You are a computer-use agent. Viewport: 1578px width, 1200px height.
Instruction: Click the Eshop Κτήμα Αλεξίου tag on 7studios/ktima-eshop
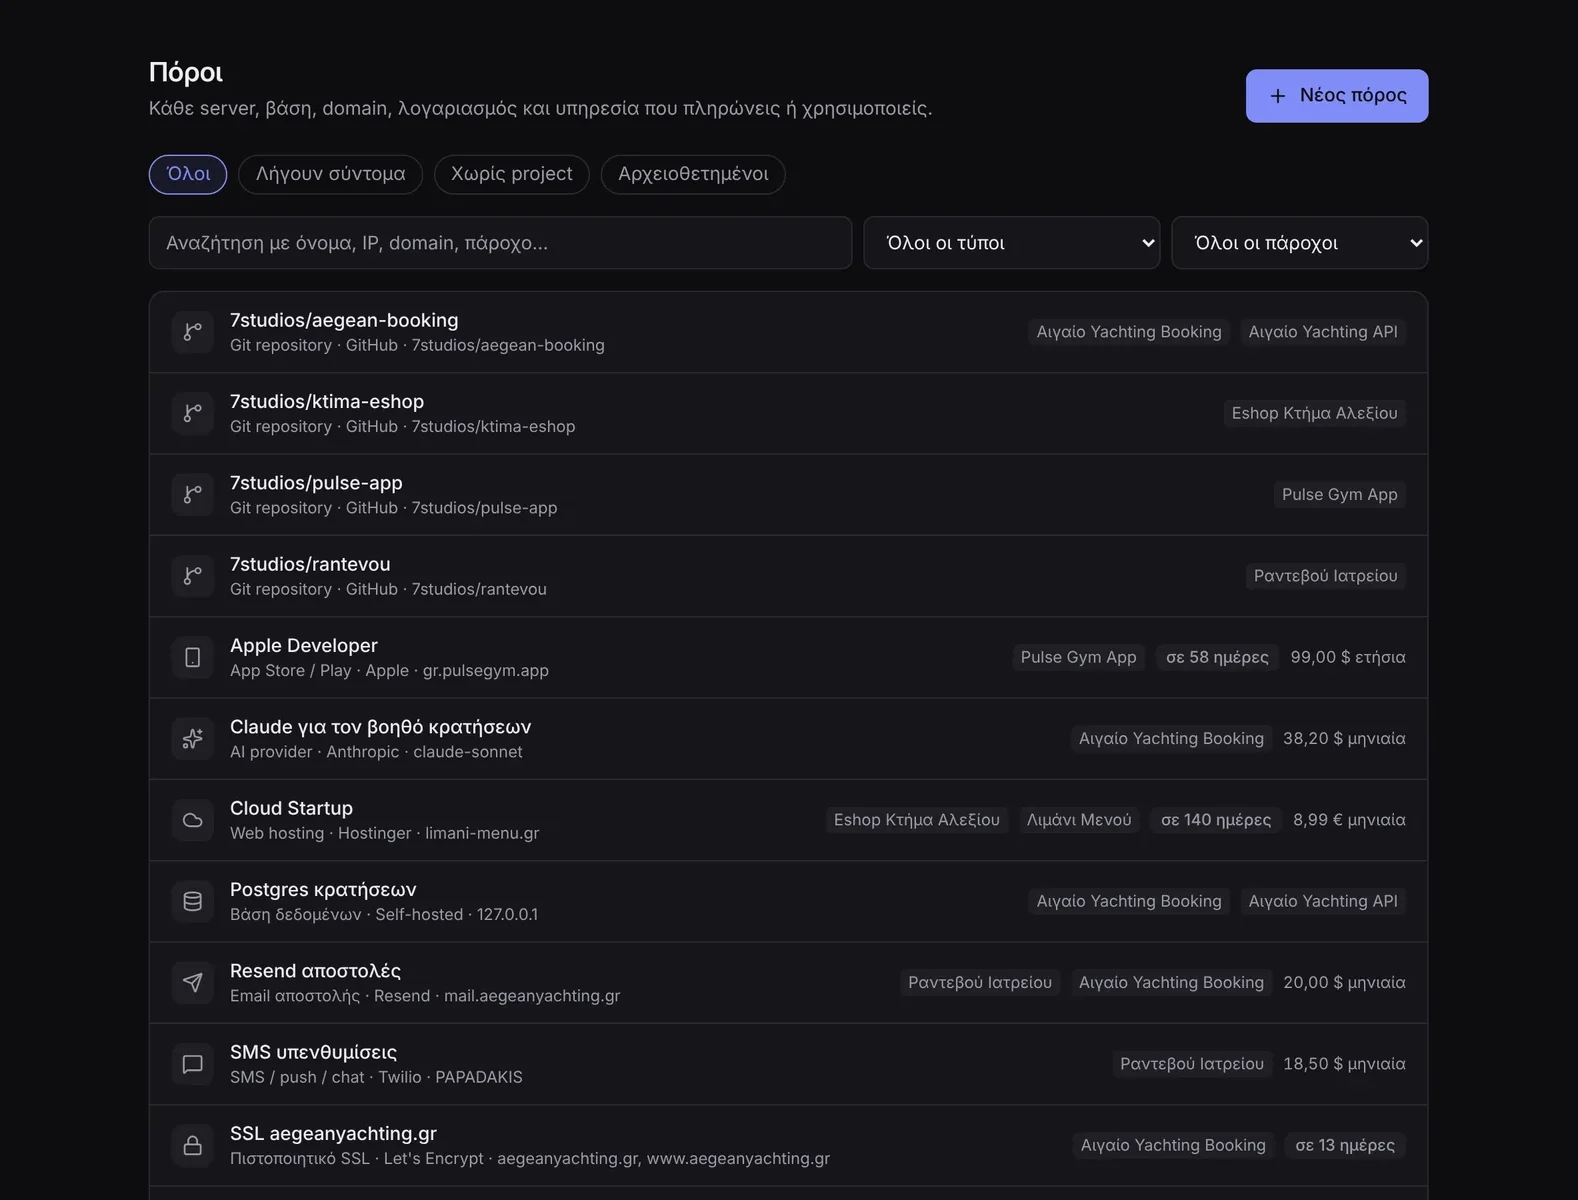[1315, 413]
